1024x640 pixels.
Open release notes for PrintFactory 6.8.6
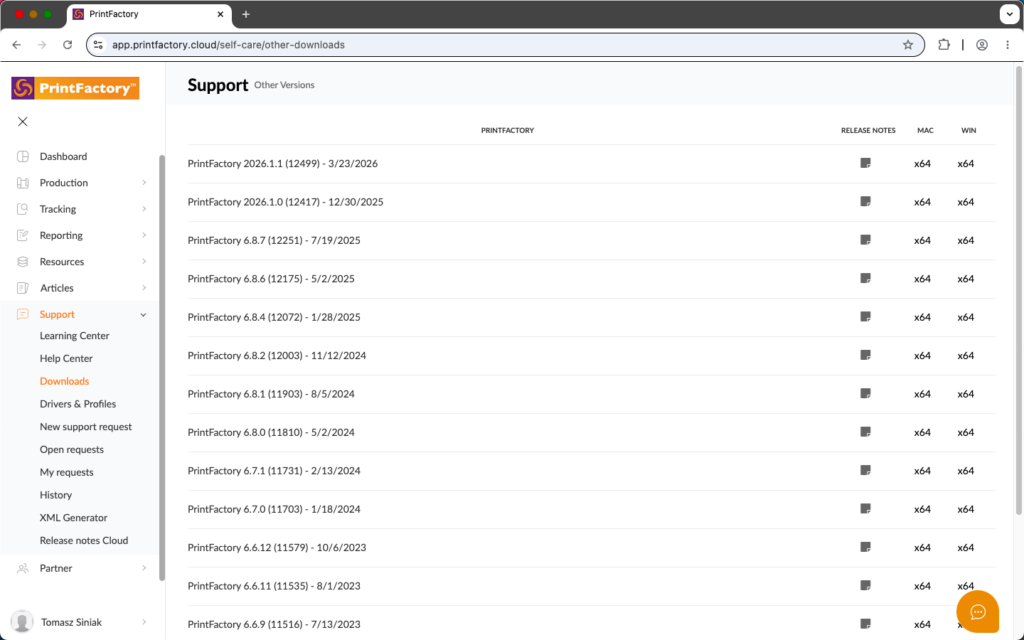coord(865,278)
